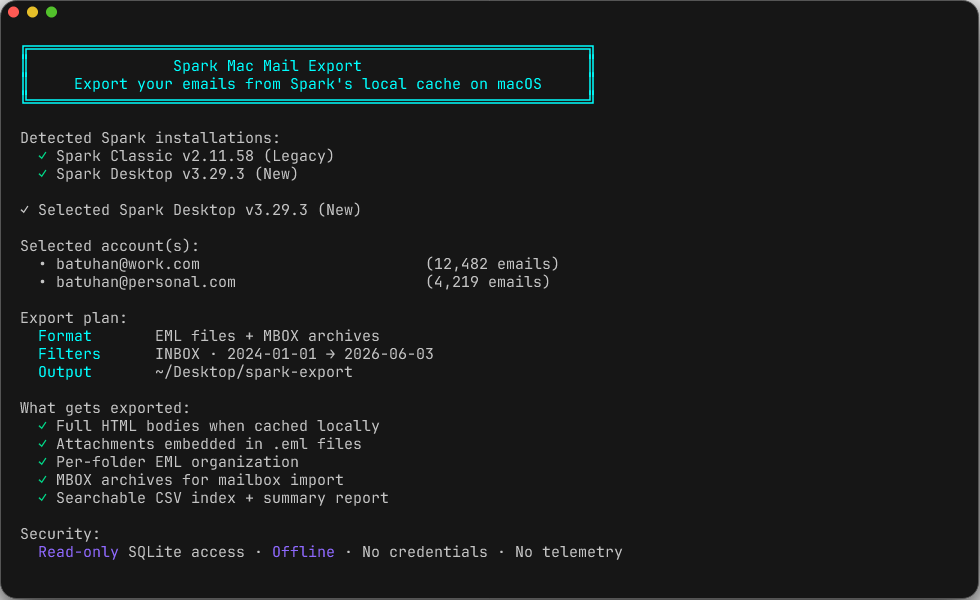Click checkmark next to Full HTML bodies
The width and height of the screenshot is (980, 600).
pyautogui.click(x=42, y=426)
